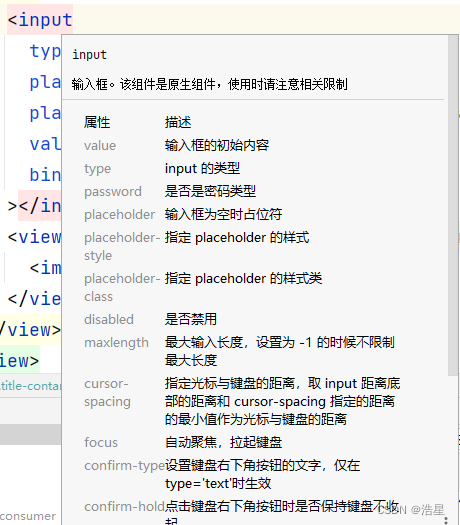Click the '属性' column header
The width and height of the screenshot is (460, 525).
click(x=97, y=122)
